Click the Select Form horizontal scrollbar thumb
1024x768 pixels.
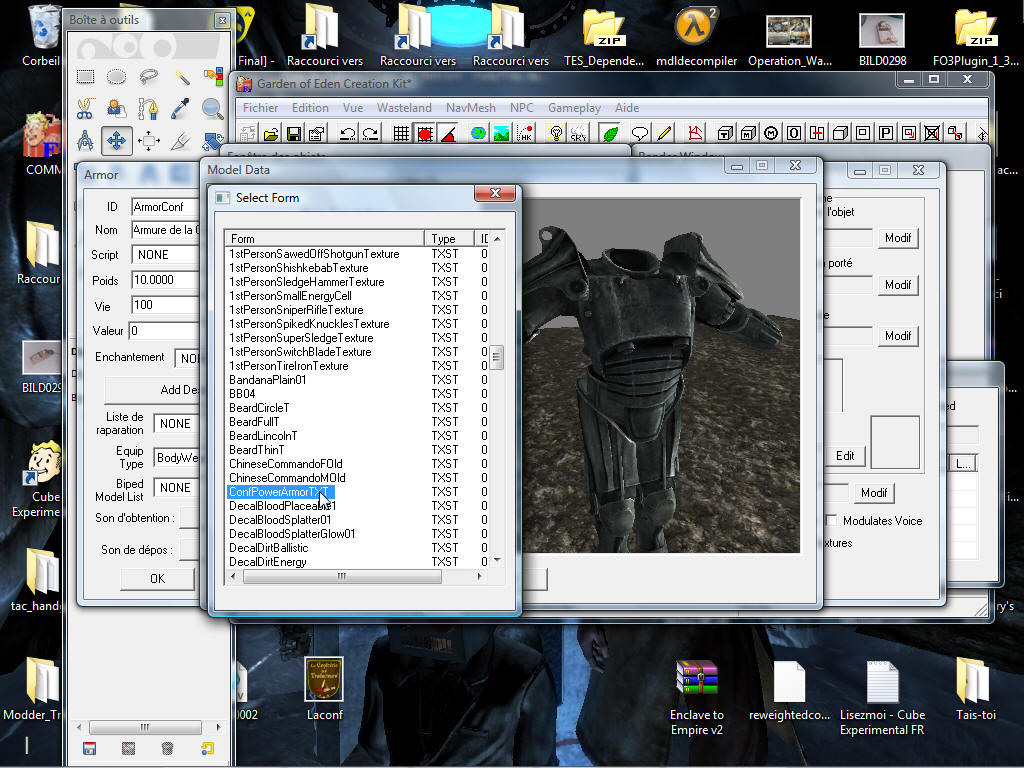coord(342,577)
